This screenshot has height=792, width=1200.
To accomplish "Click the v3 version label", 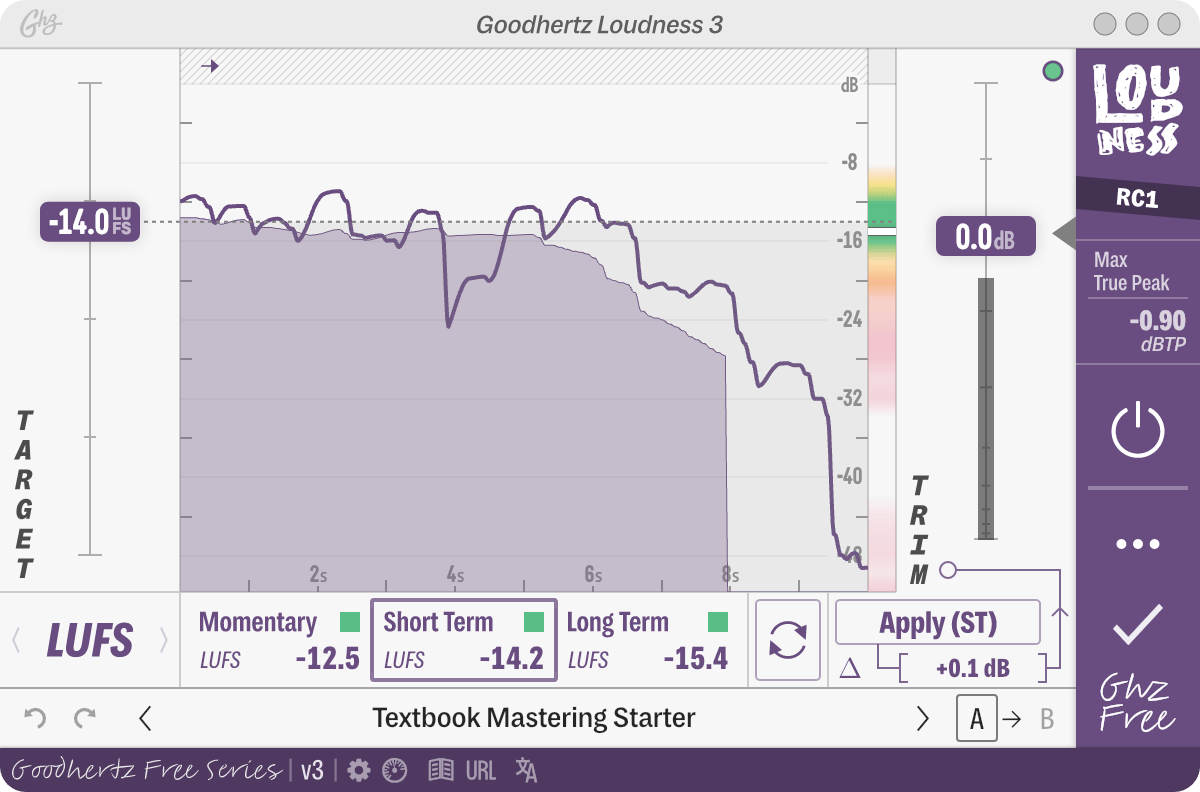I will [312, 770].
